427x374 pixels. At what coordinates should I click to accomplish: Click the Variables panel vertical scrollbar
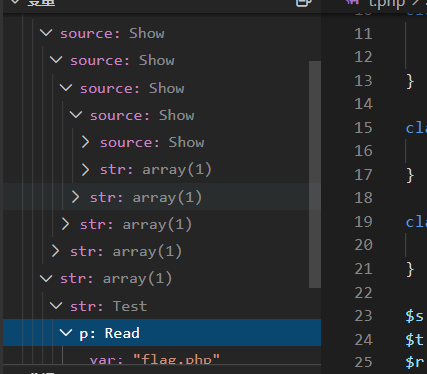tap(315, 174)
